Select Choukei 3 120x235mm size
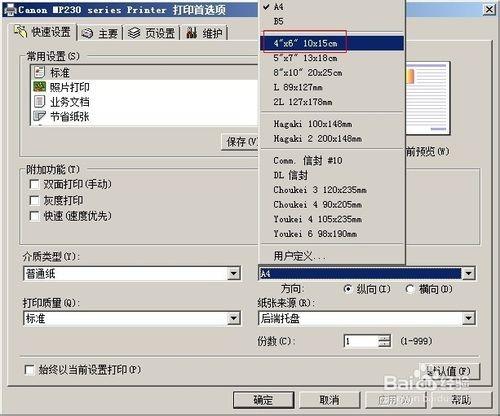 coord(332,190)
